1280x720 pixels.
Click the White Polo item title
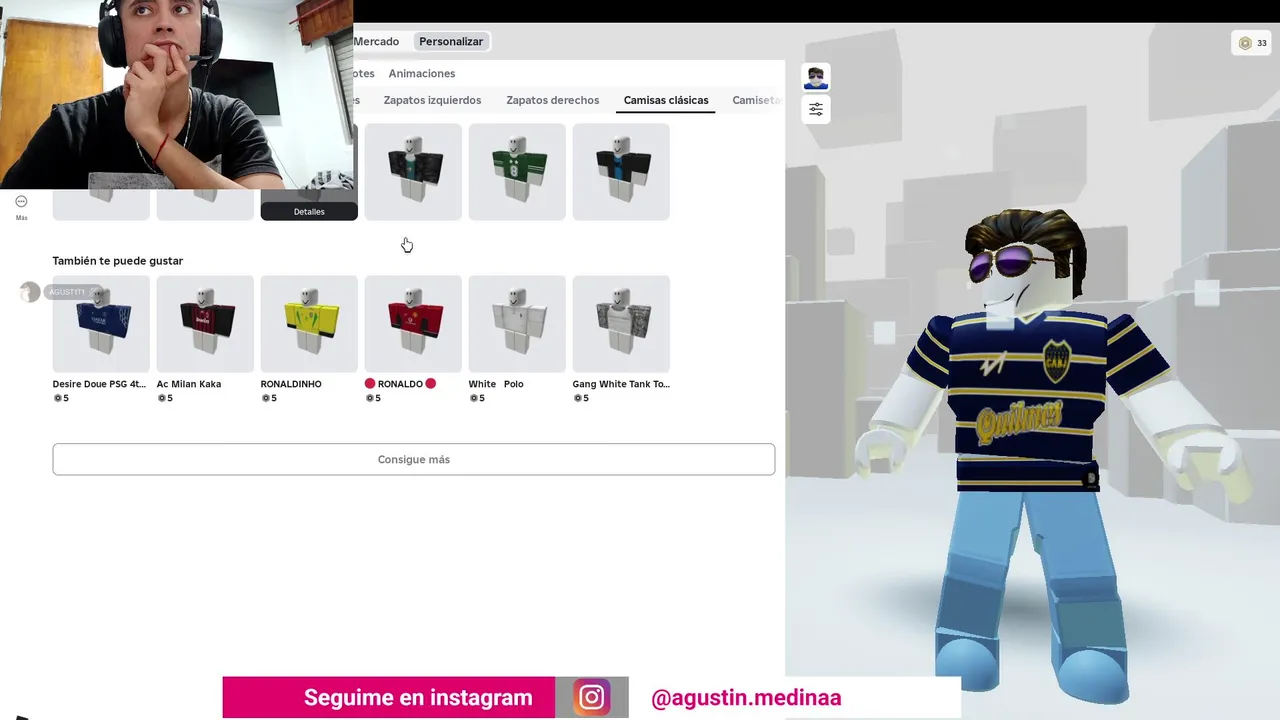(496, 384)
